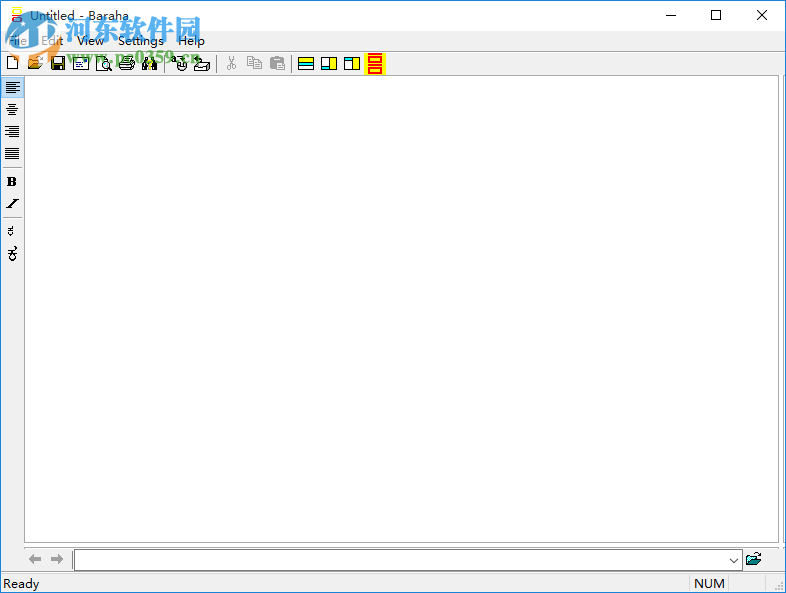
Task: Open the File menu
Action: point(18,41)
